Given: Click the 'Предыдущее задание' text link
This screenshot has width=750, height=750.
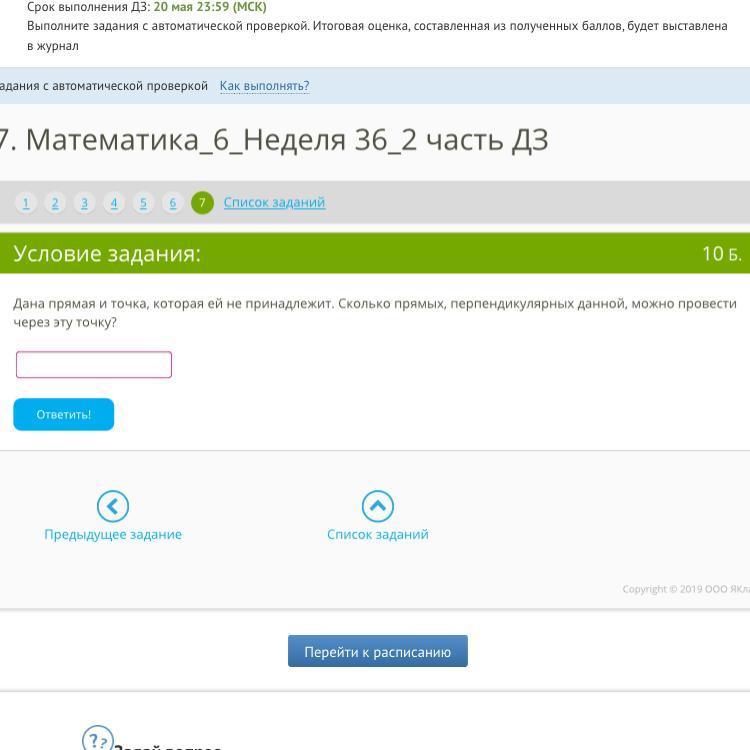Looking at the screenshot, I should [113, 535].
